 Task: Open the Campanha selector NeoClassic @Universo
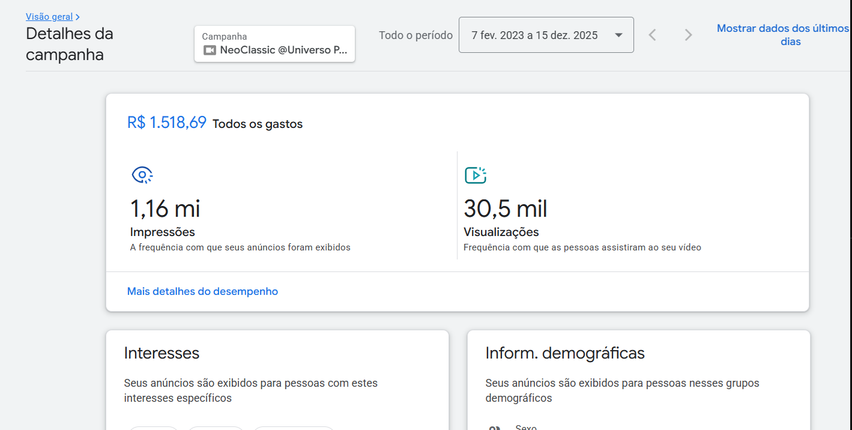[274, 44]
